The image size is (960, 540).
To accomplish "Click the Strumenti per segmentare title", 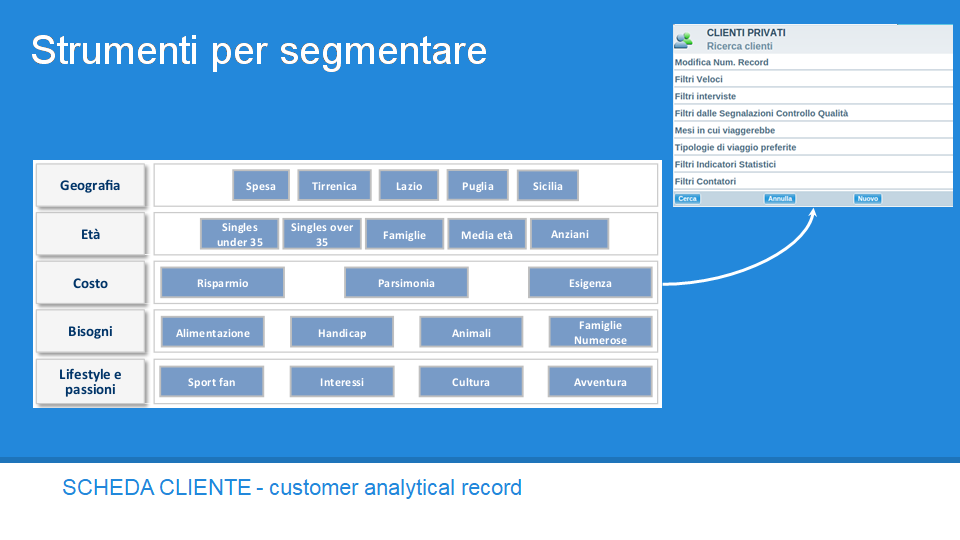I will tap(259, 51).
